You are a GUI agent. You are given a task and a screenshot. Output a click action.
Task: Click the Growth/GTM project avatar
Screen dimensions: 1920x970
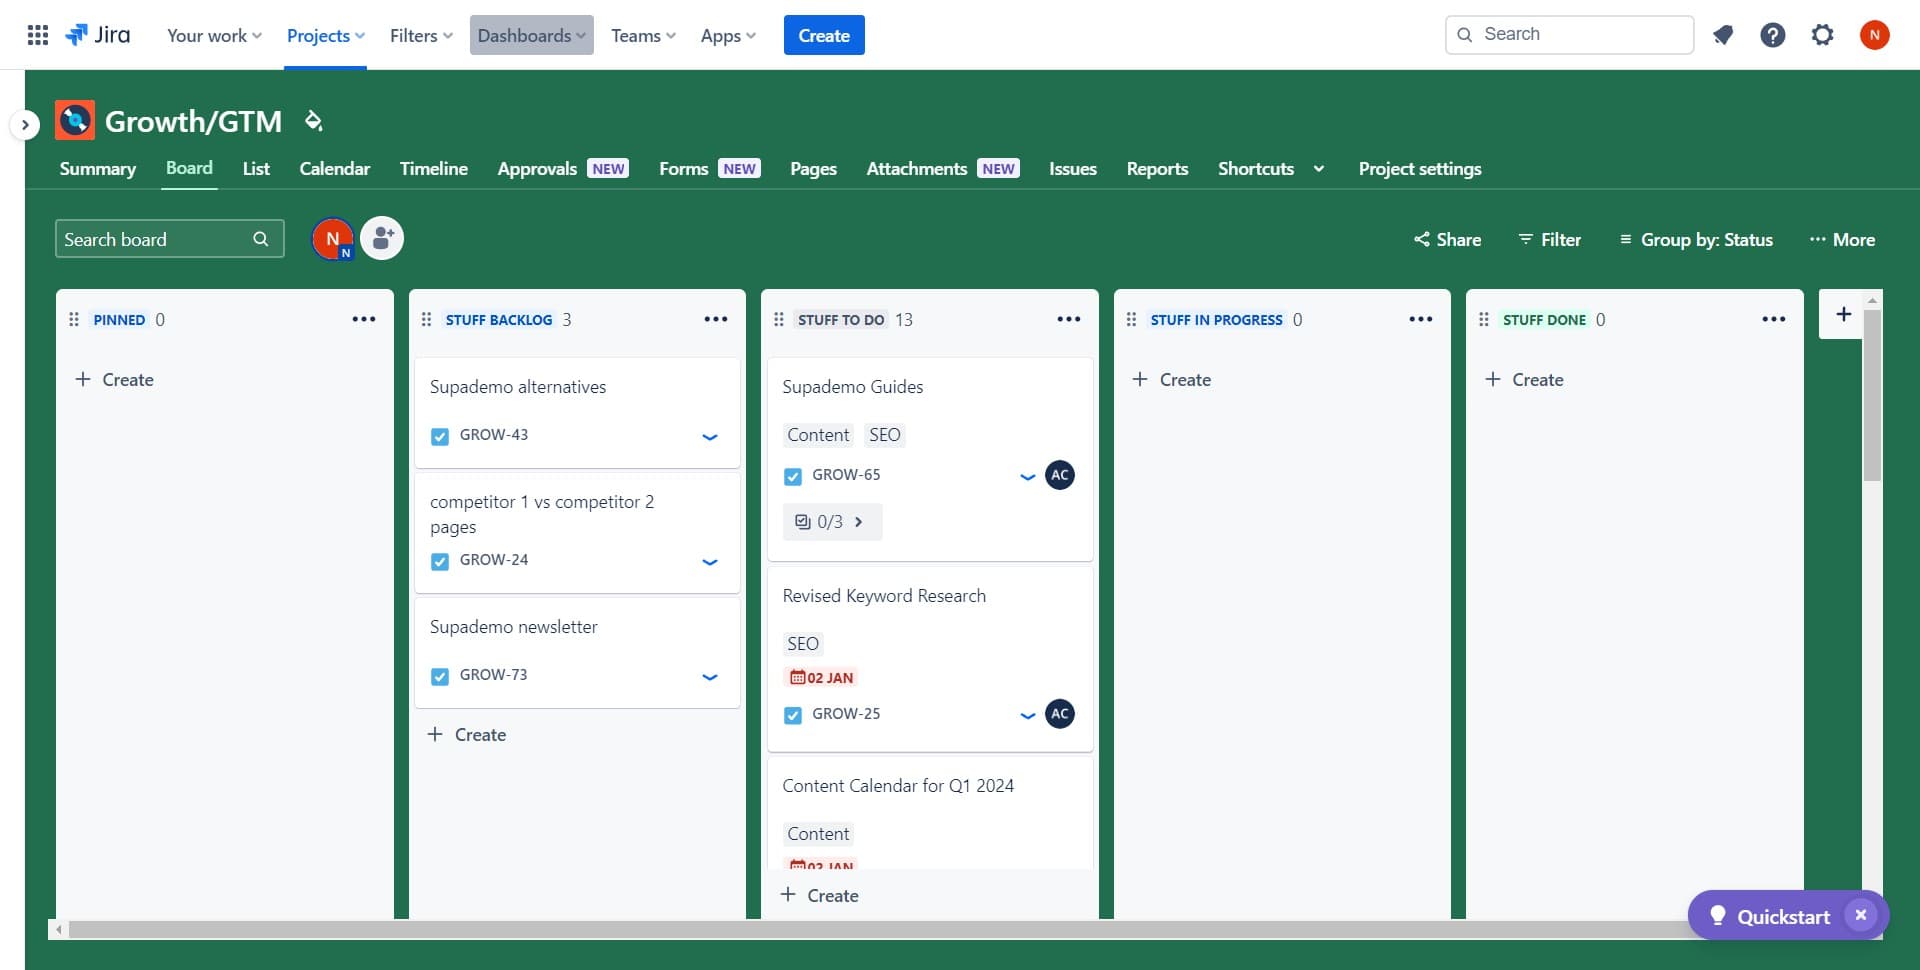coord(74,119)
